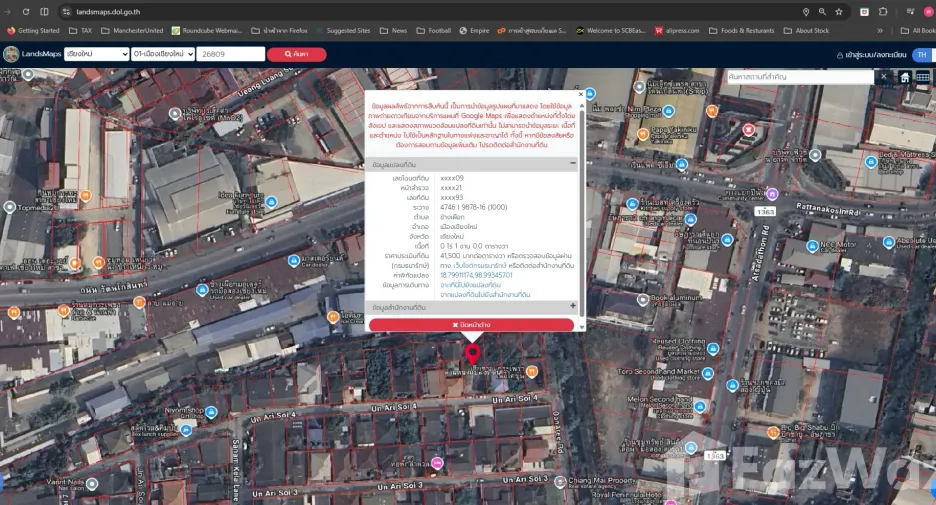Click the popup vertical scrollbar
The height and width of the screenshot is (505, 936).
582,215
